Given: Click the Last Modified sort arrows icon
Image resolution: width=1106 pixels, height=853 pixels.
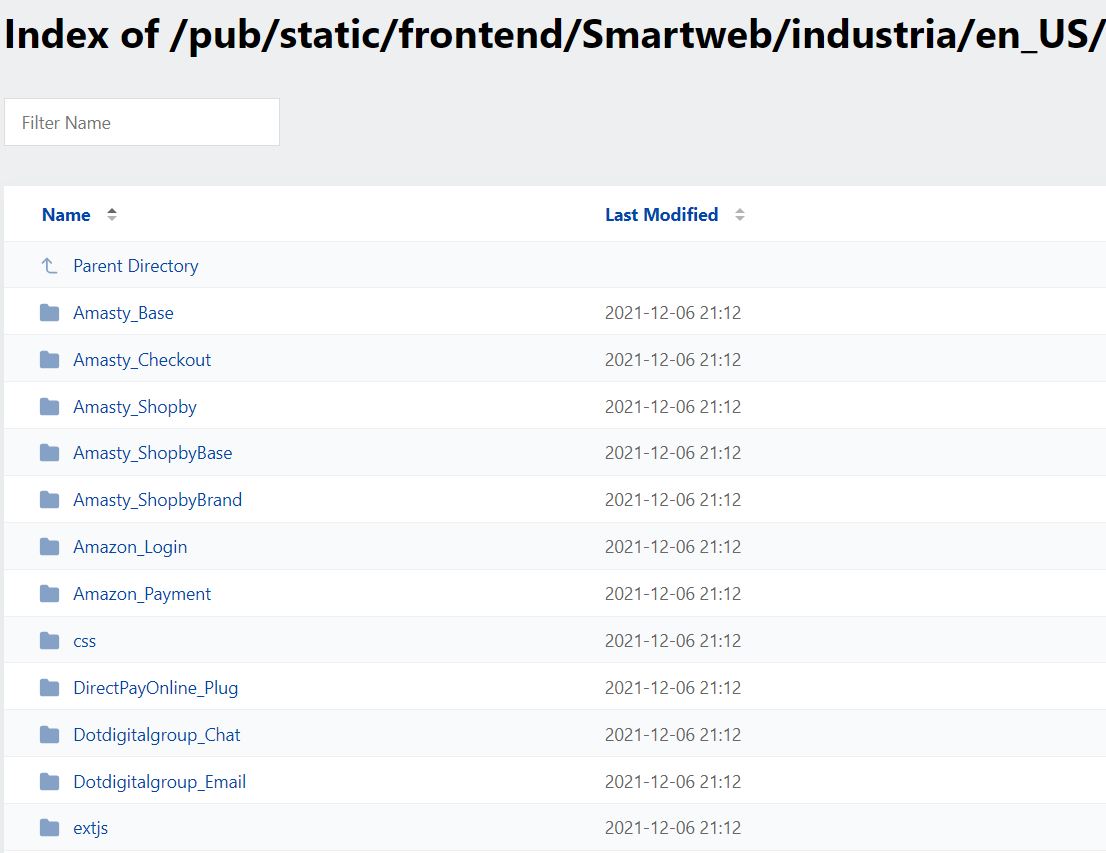Looking at the screenshot, I should click(x=739, y=214).
